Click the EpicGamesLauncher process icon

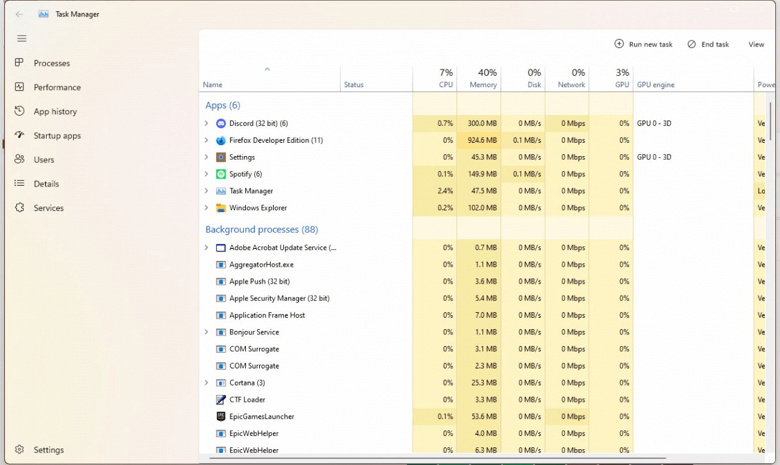(x=221, y=416)
